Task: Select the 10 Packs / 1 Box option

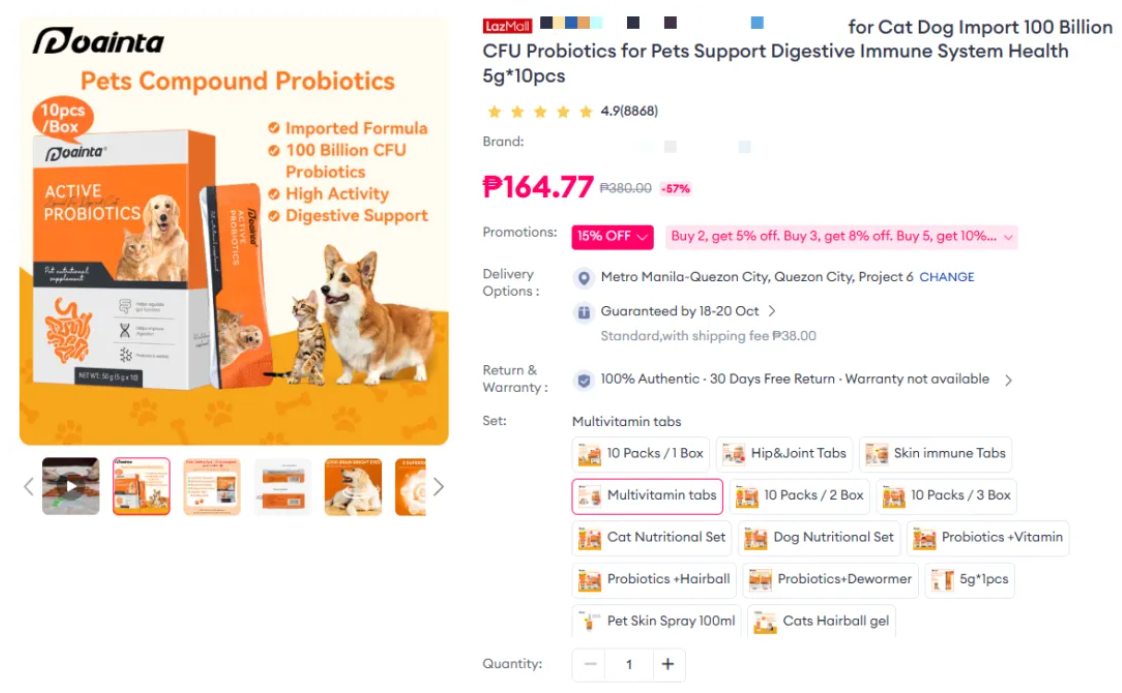Action: (x=640, y=454)
